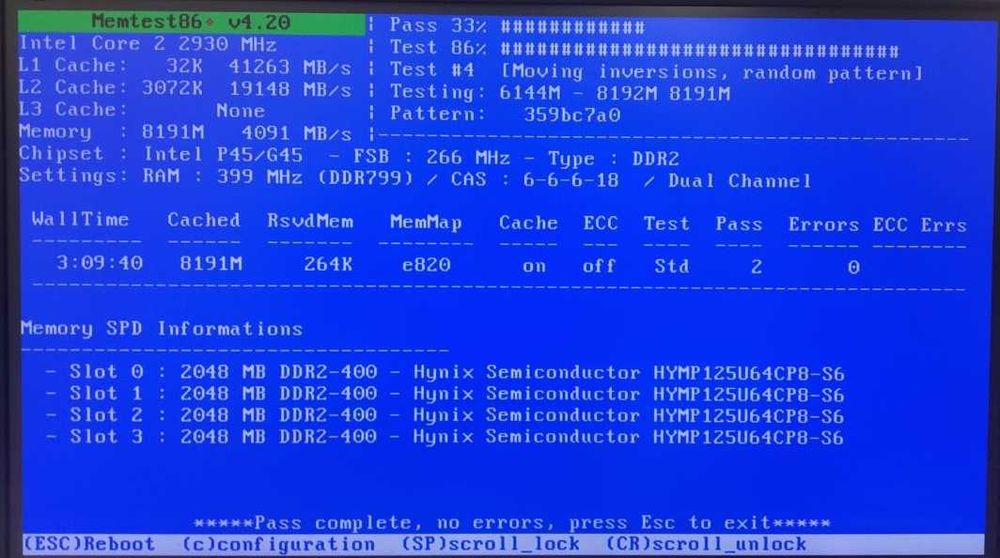Click the RAM 399 MHz (DDR799) setting
This screenshot has height=558, width=1000.
(x=278, y=177)
